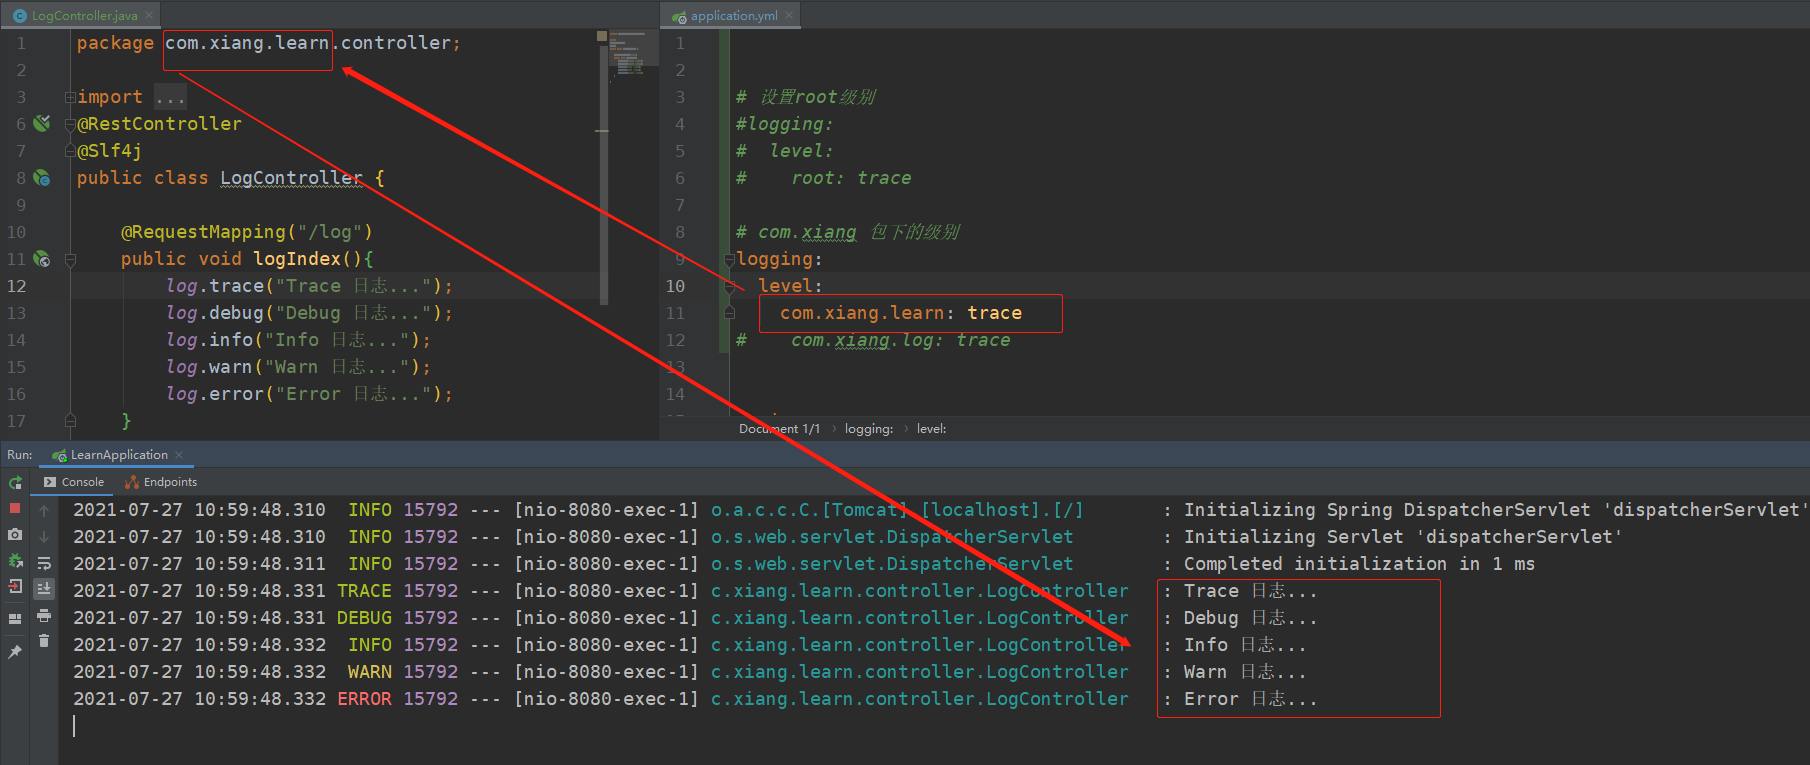Close the LearnApplication run tab
Viewport: 1810px width, 765px height.
179,455
